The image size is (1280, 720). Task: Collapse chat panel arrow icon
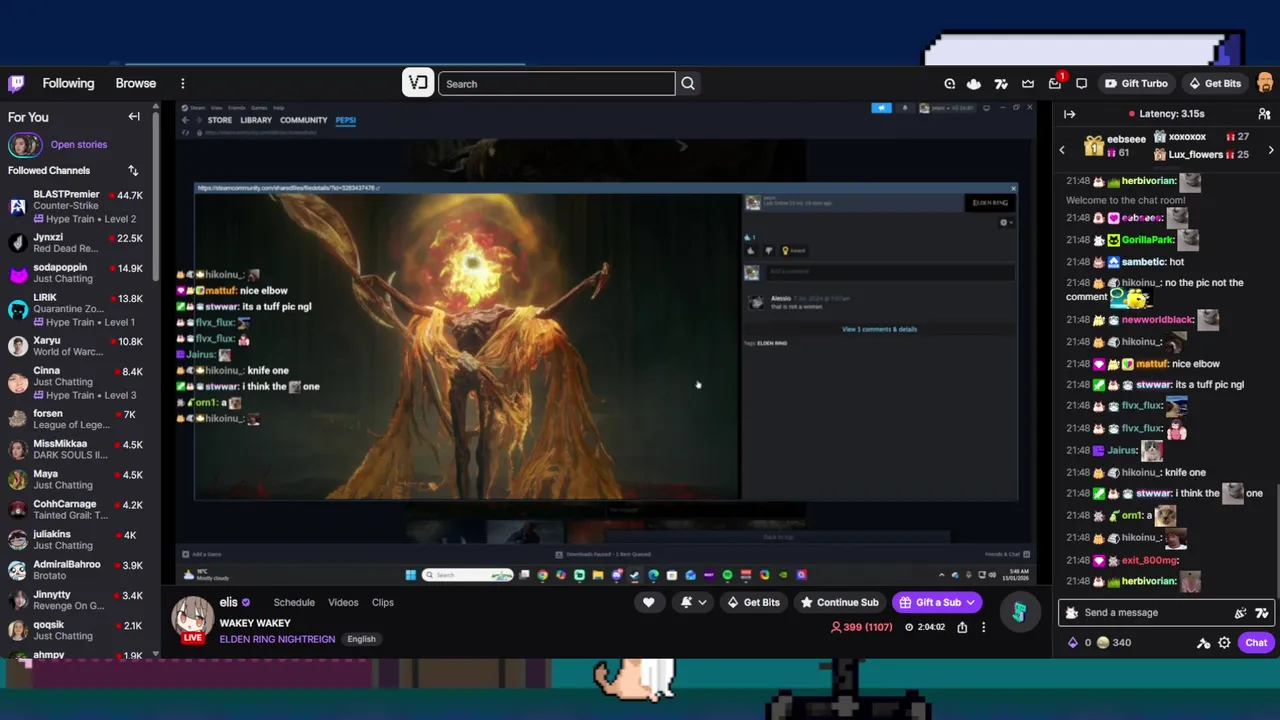click(x=1069, y=115)
